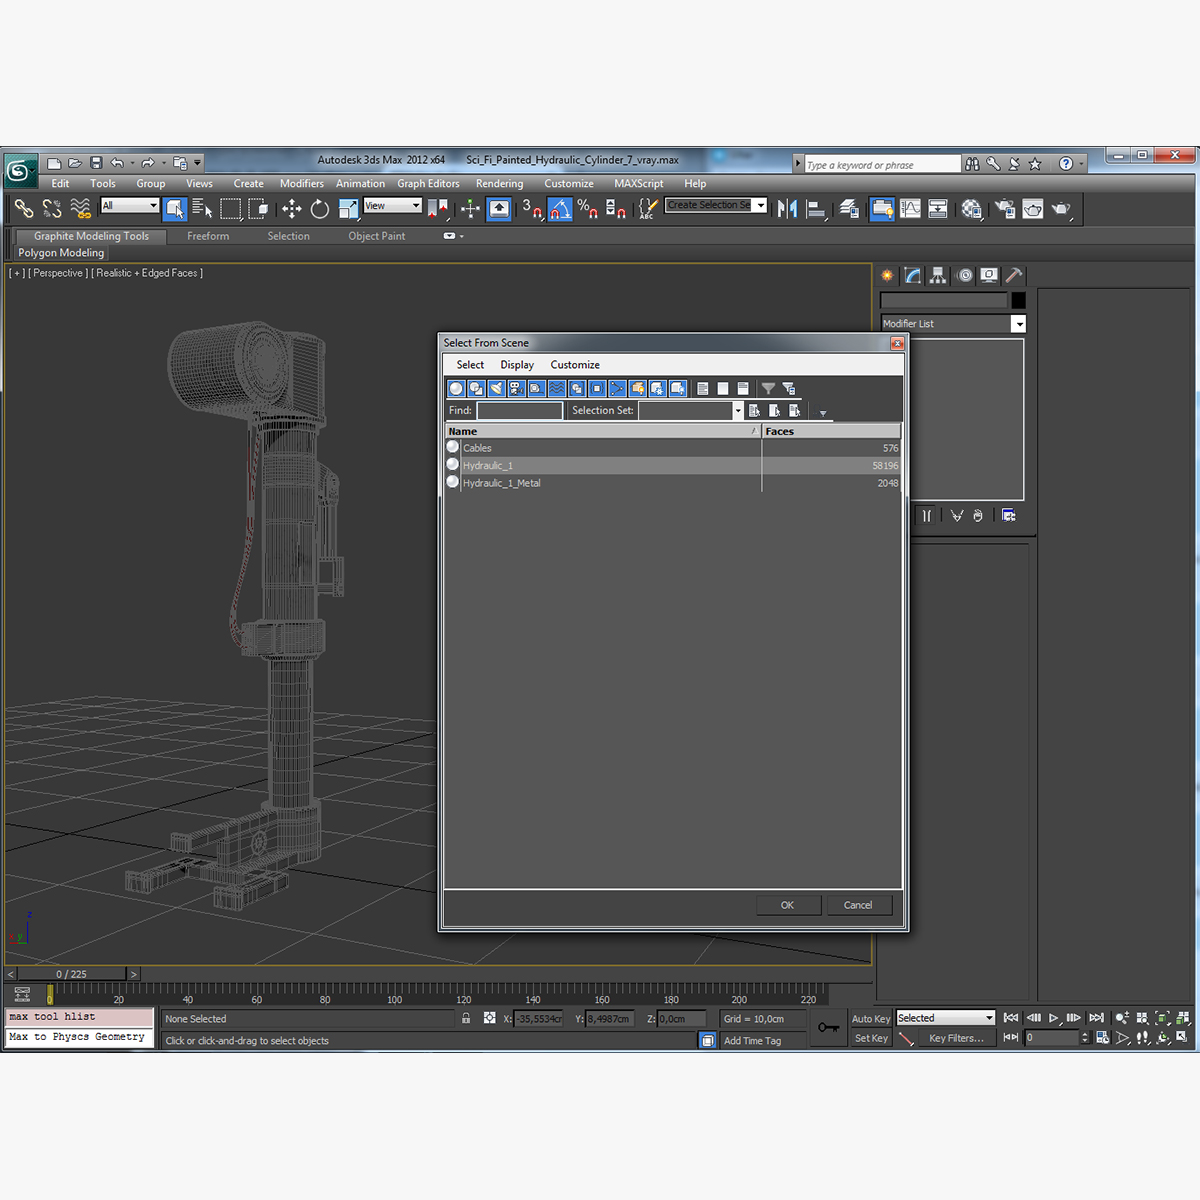Screen dimensions: 1200x1200
Task: Click the time slider 0 / 225 handle
Action: [x=71, y=974]
